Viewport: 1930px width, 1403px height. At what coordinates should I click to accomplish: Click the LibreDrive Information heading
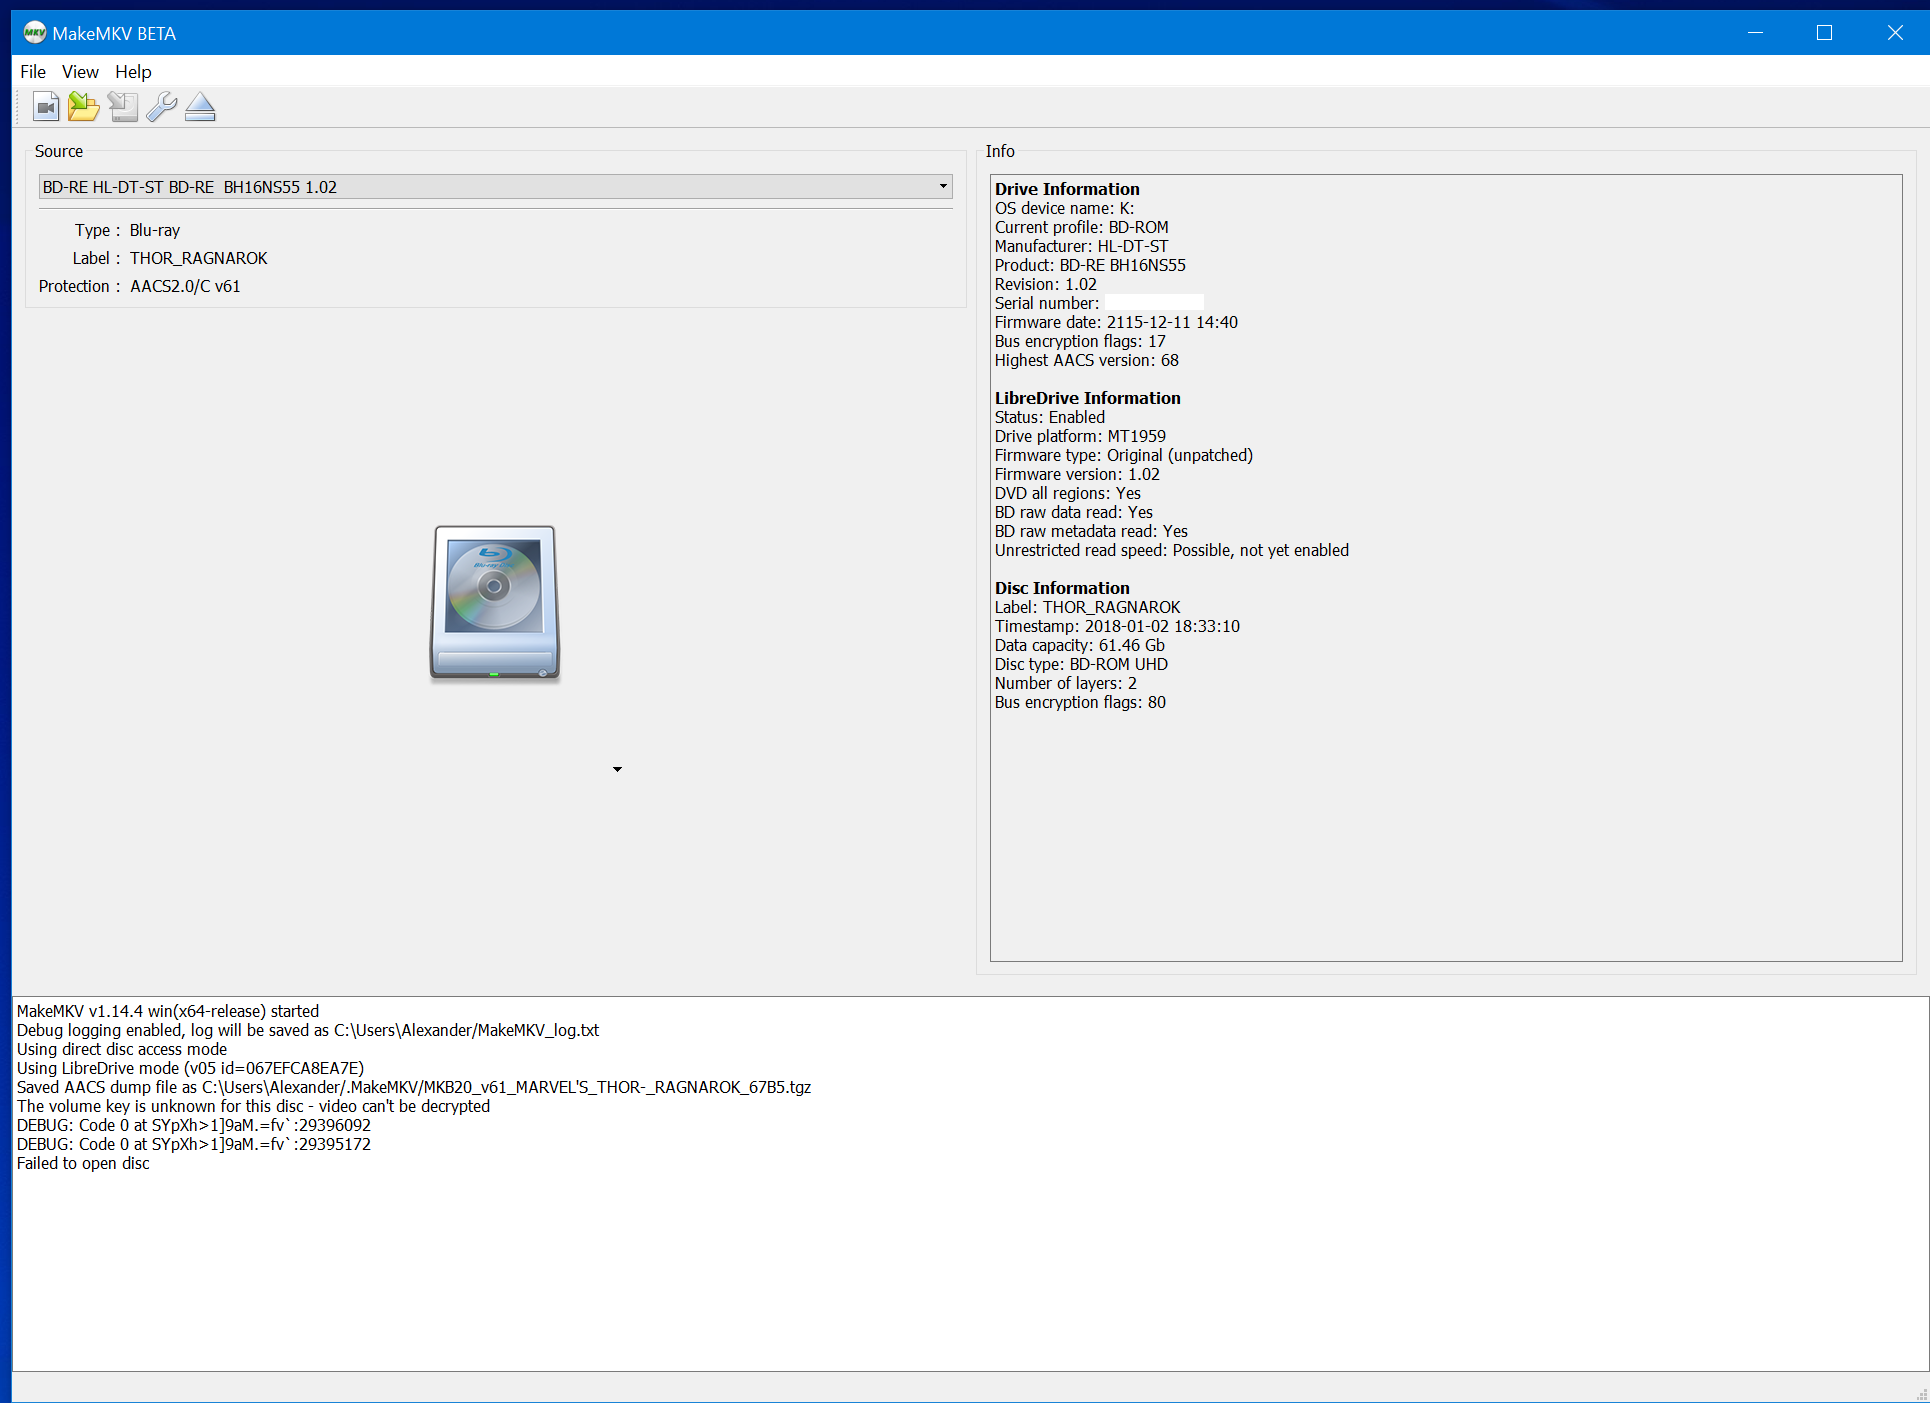(x=1087, y=398)
